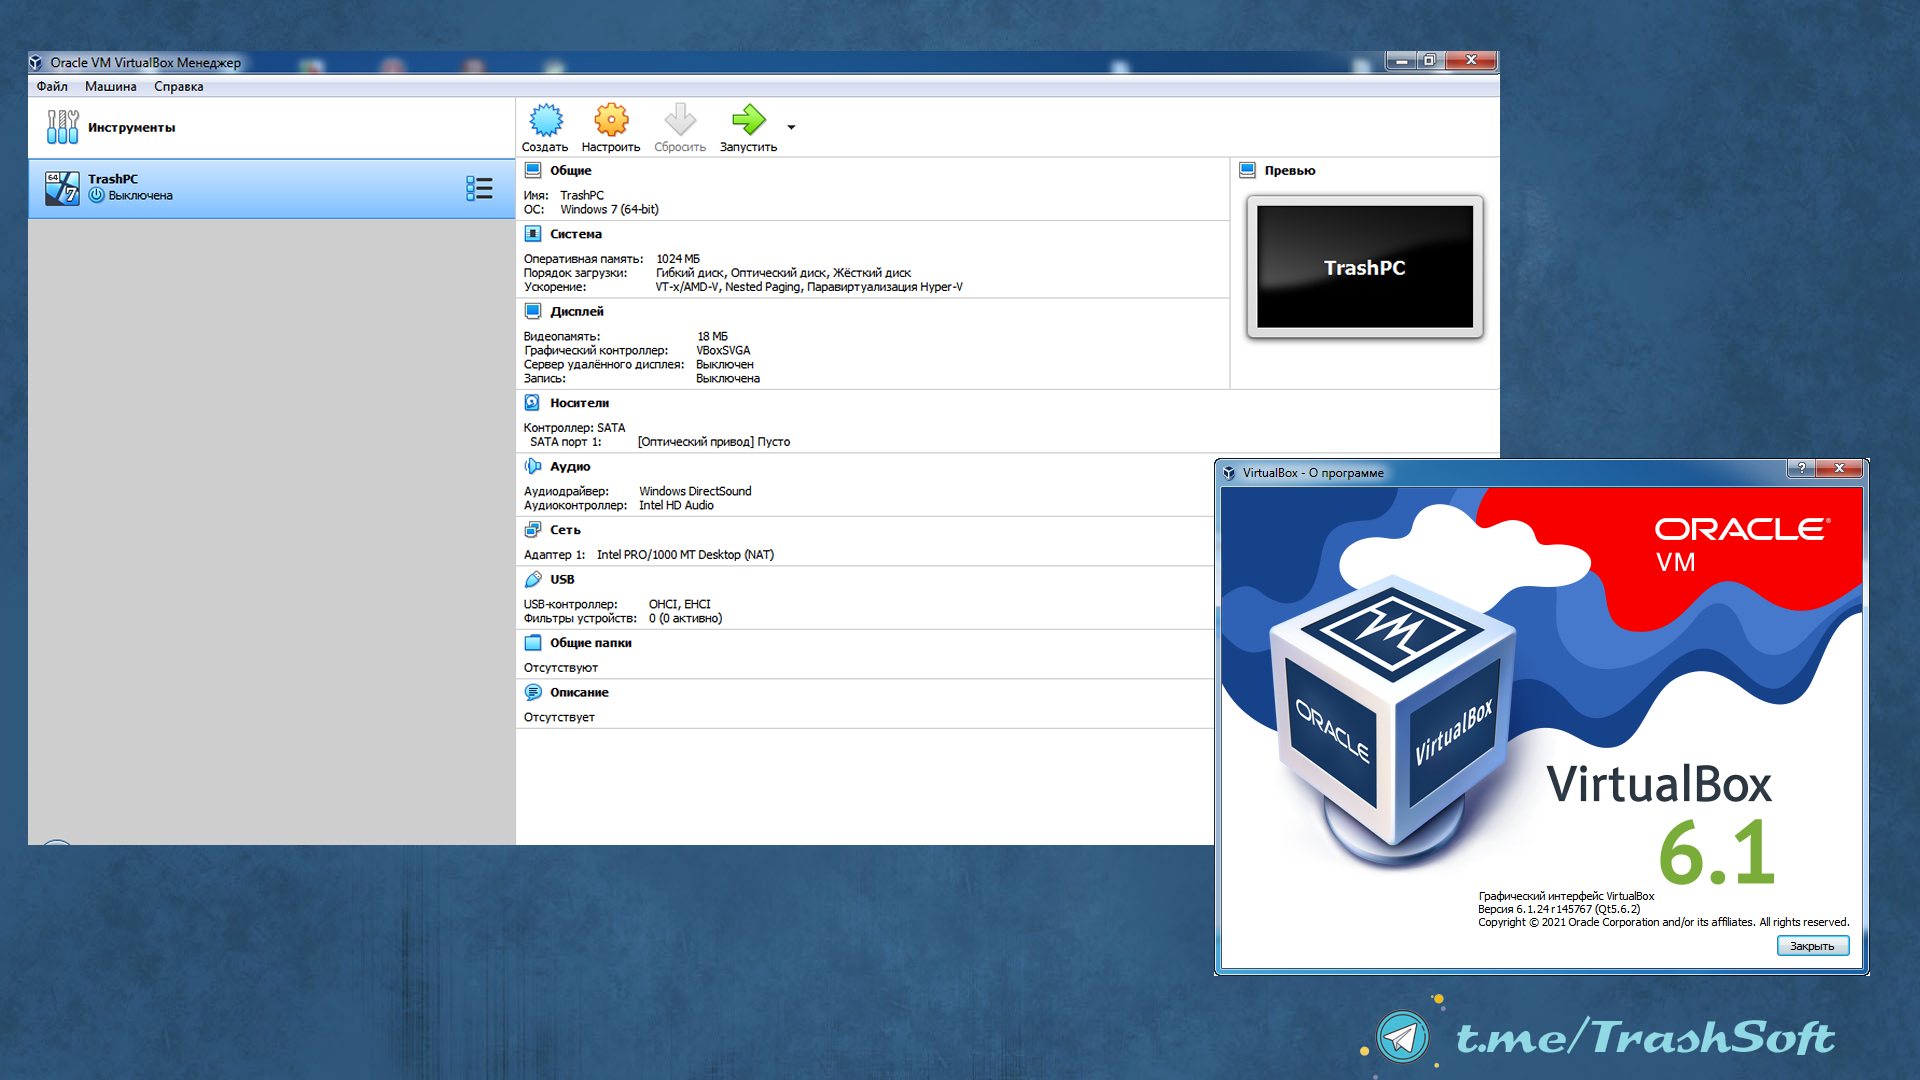Click the USB section icon
1920x1080 pixels.
pyautogui.click(x=533, y=579)
